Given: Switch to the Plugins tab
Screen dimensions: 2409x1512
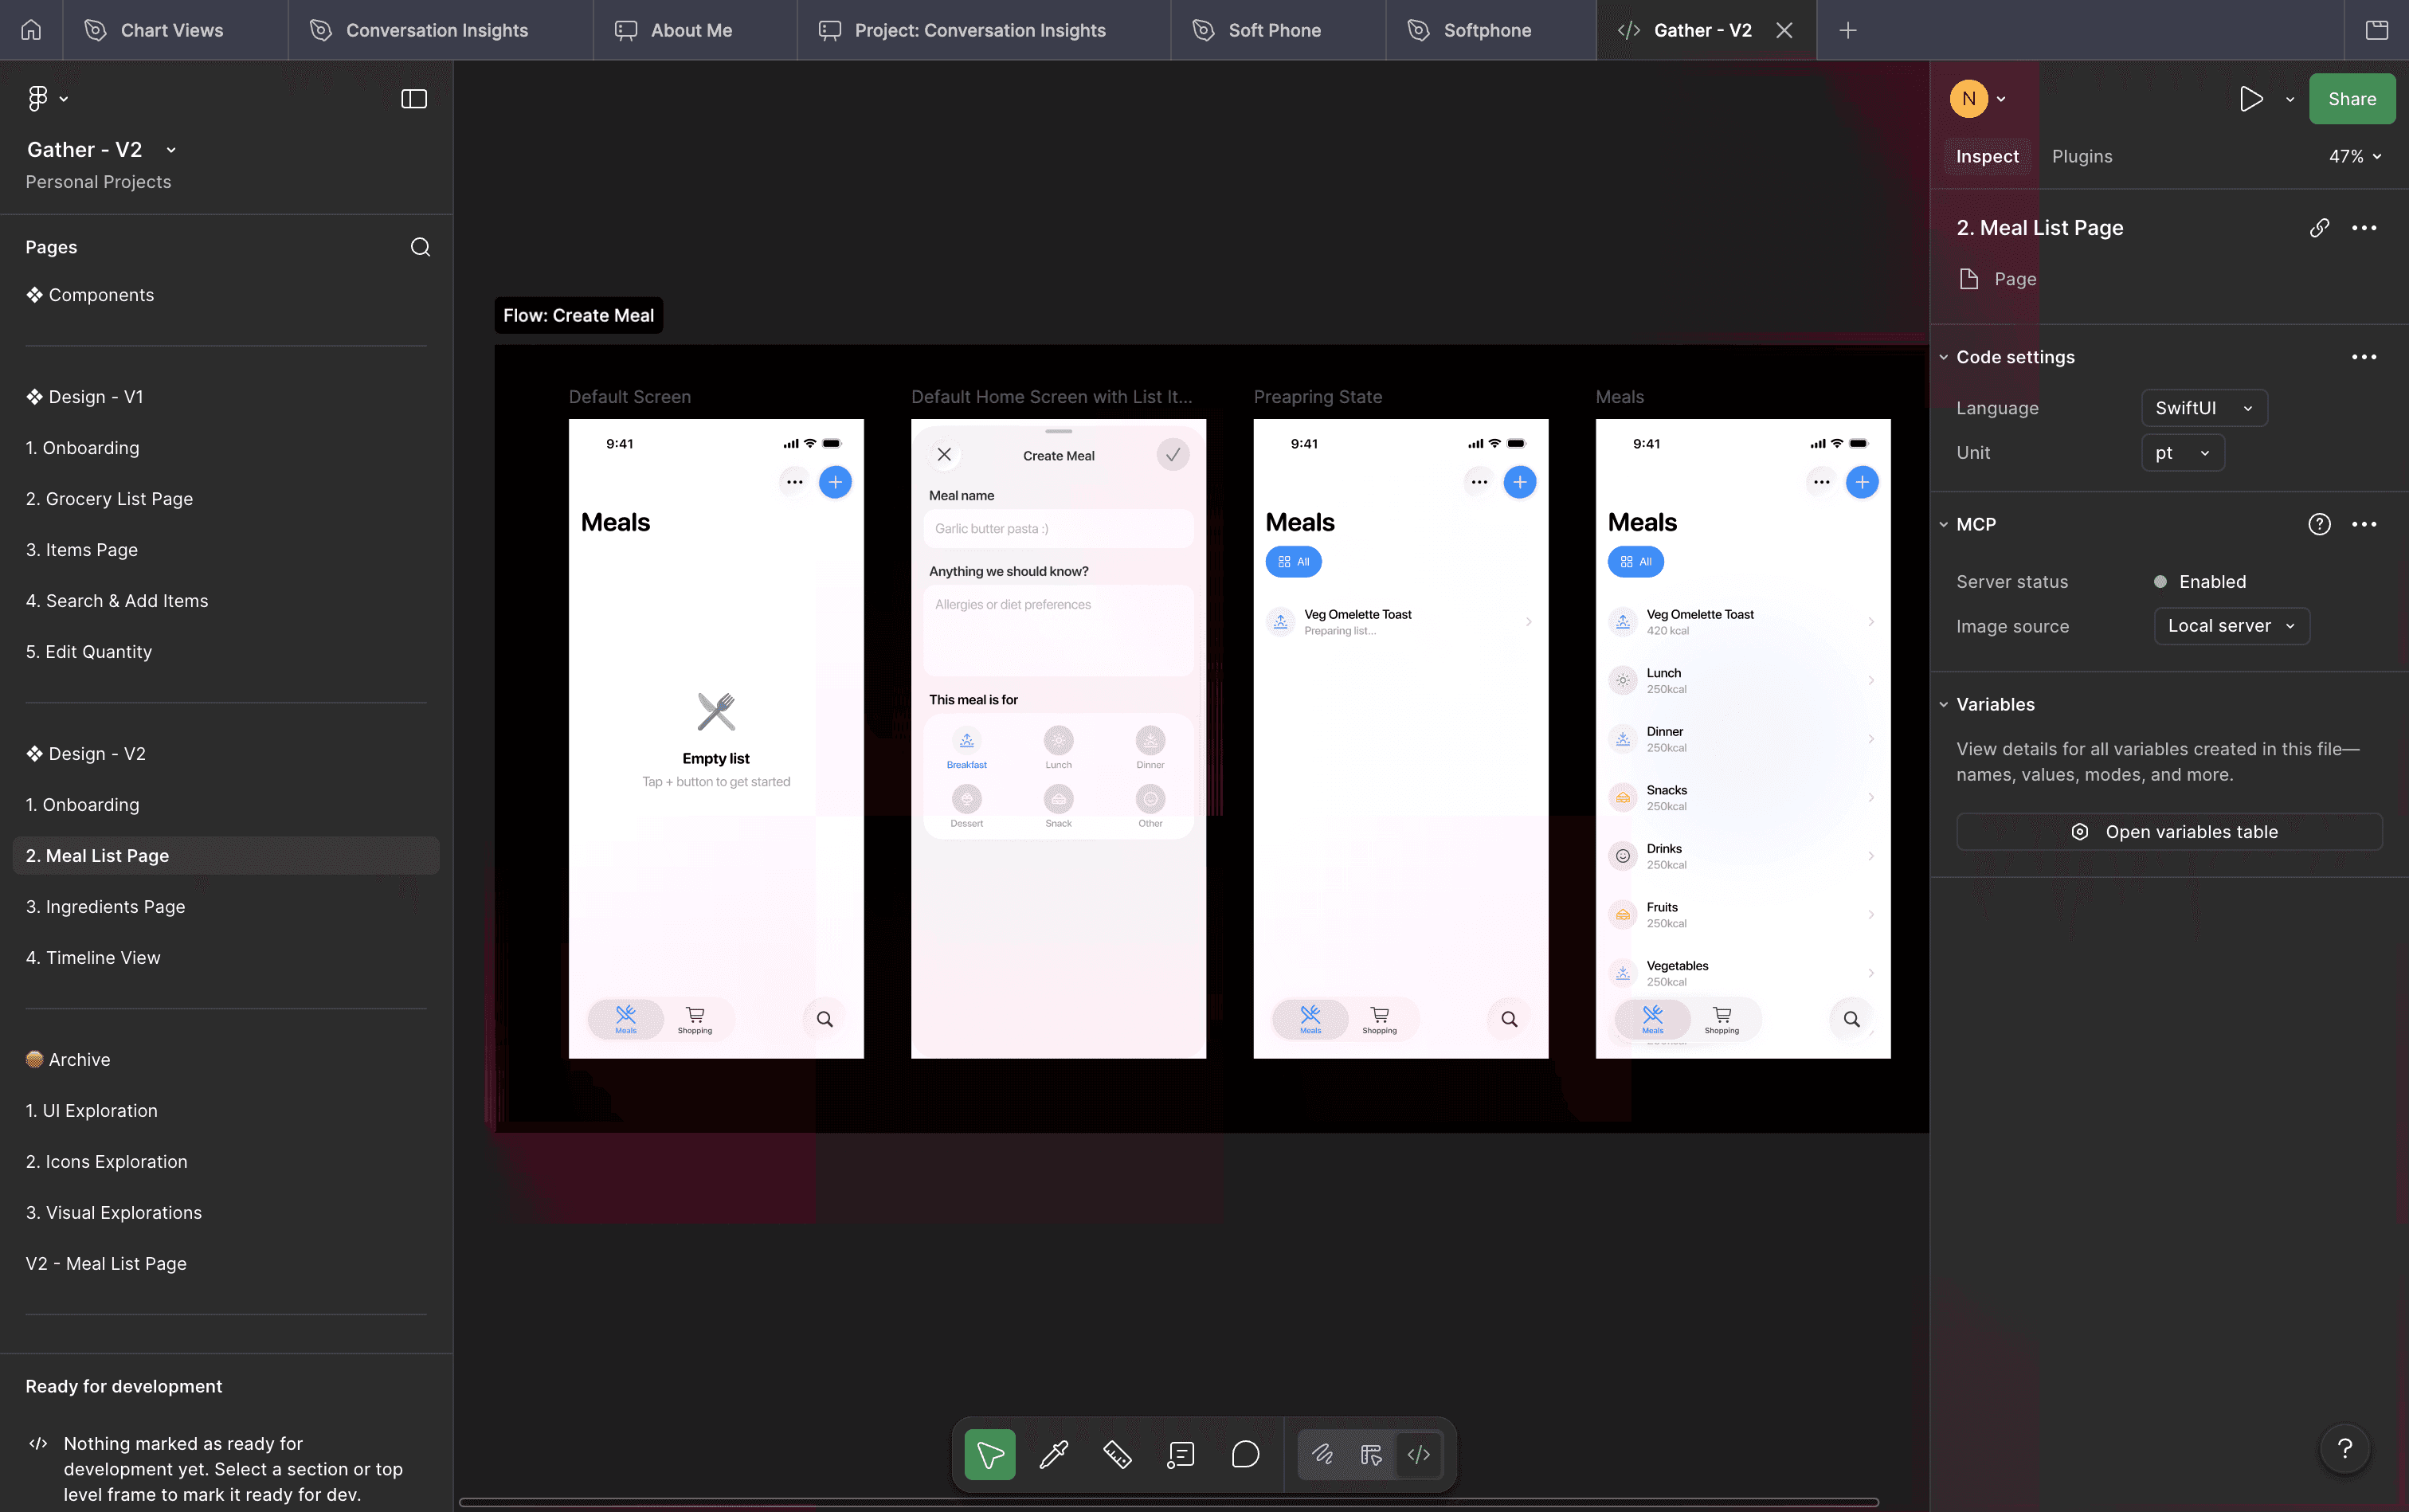Looking at the screenshot, I should [2081, 156].
